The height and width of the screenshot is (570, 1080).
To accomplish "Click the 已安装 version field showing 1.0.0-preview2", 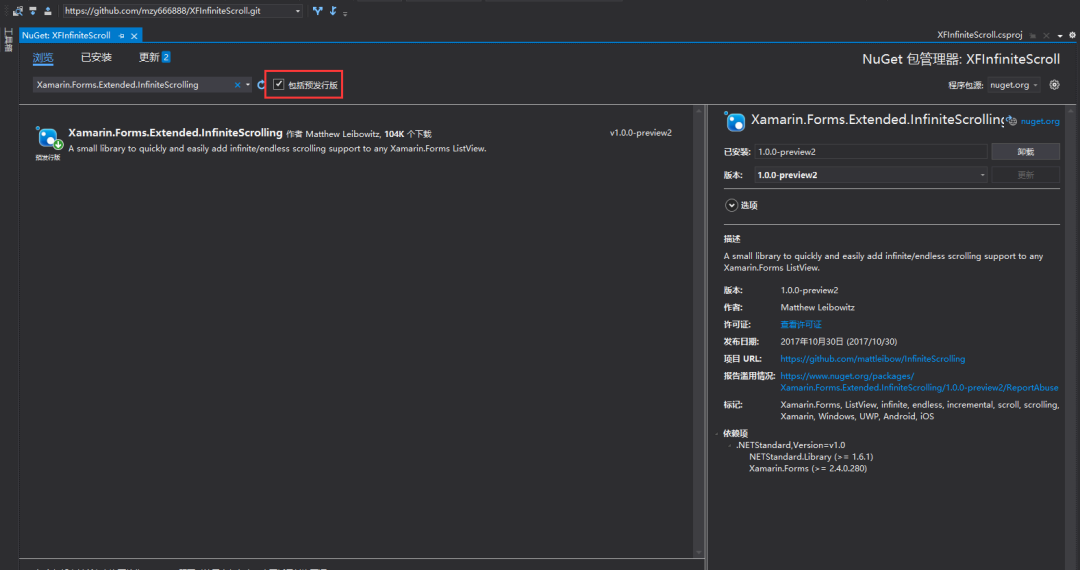I will 871,151.
